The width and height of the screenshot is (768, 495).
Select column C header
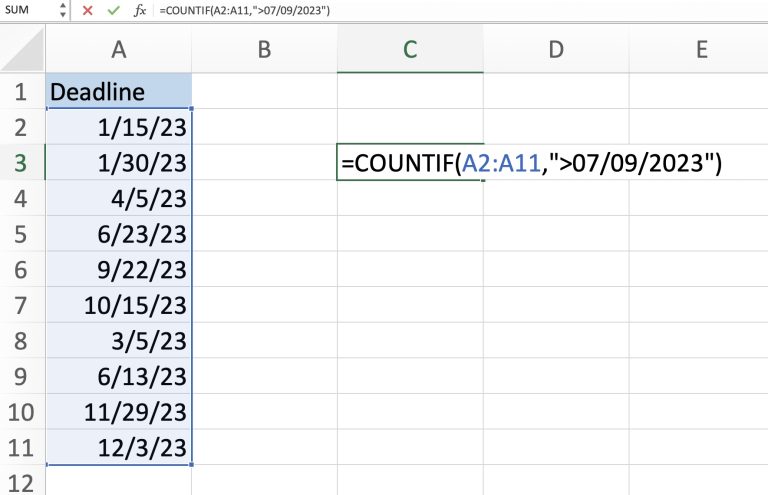click(x=410, y=49)
